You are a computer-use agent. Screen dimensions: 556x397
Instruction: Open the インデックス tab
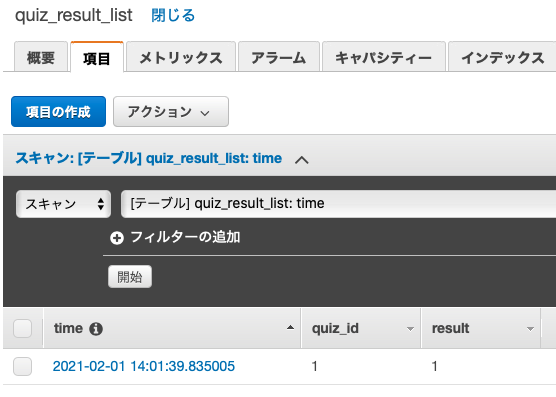tap(503, 57)
